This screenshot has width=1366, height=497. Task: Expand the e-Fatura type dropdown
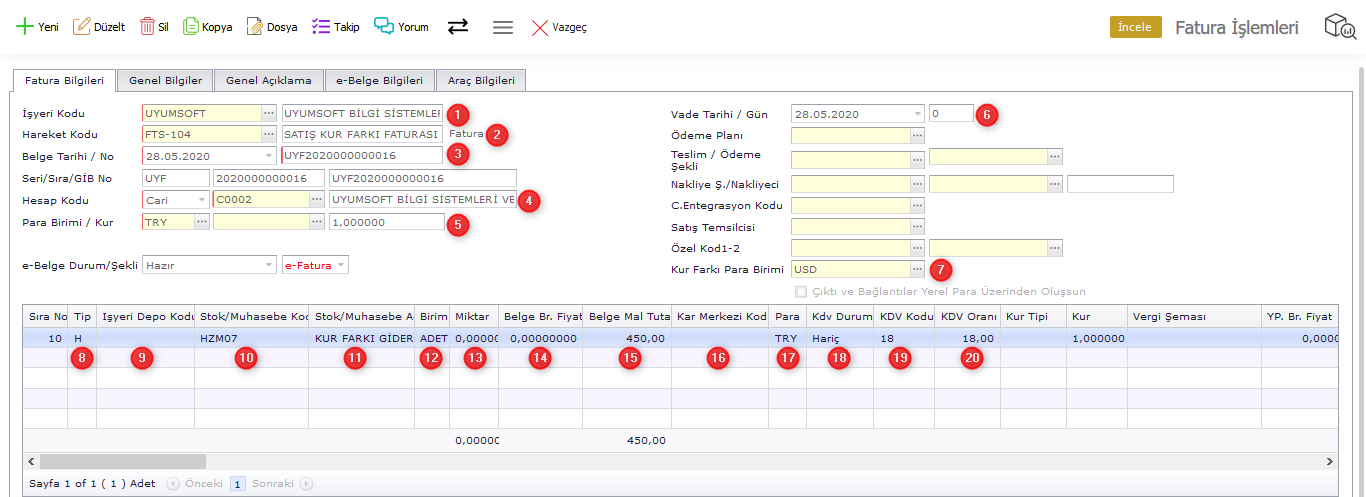pyautogui.click(x=340, y=265)
